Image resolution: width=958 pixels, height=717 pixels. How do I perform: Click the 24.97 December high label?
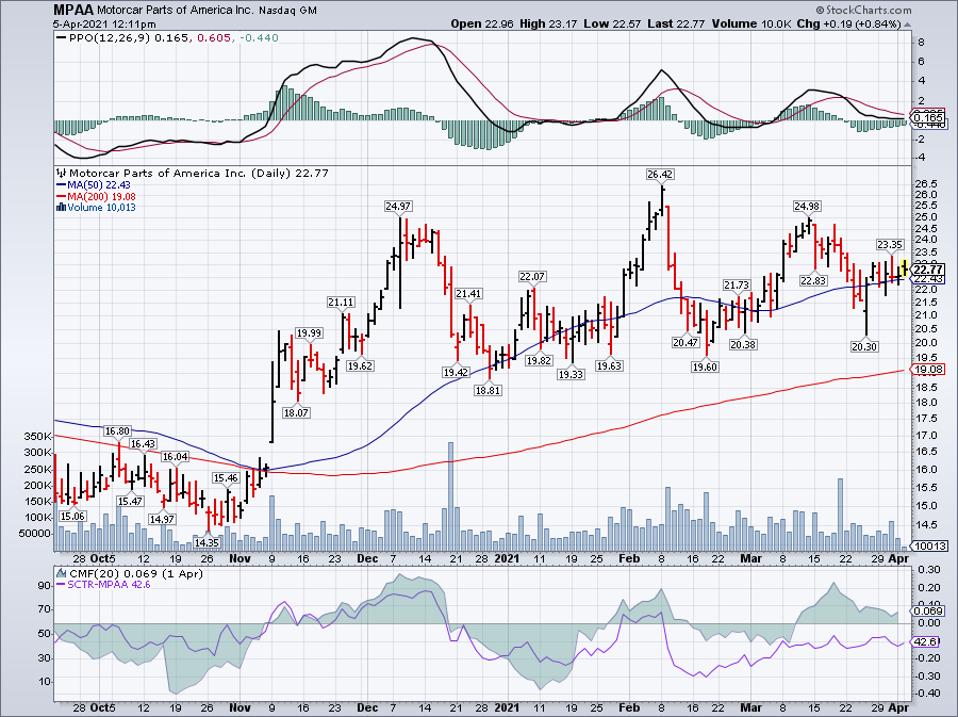point(398,206)
